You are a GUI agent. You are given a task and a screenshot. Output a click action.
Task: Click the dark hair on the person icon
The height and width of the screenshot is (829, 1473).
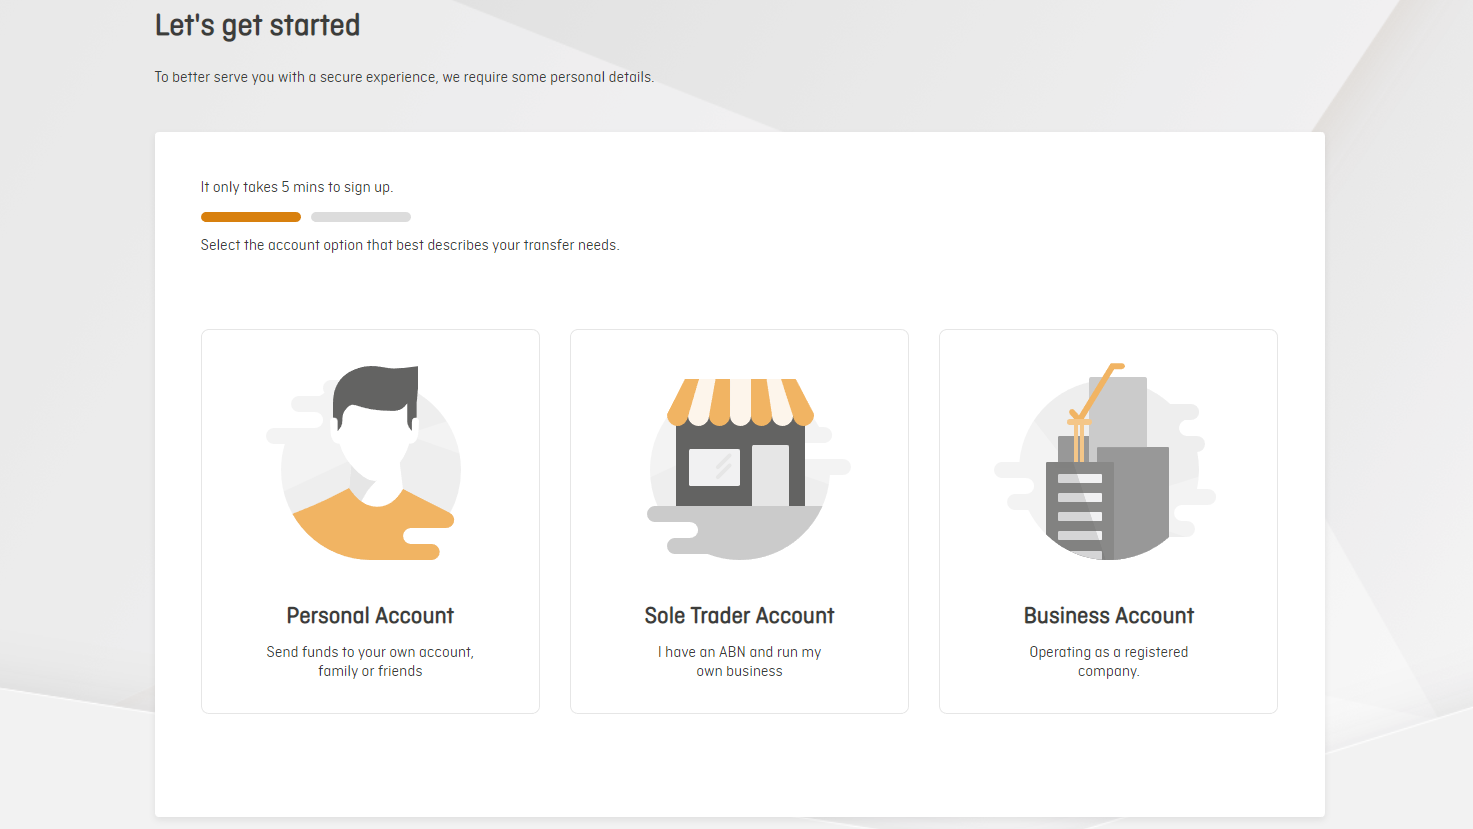tap(375, 388)
